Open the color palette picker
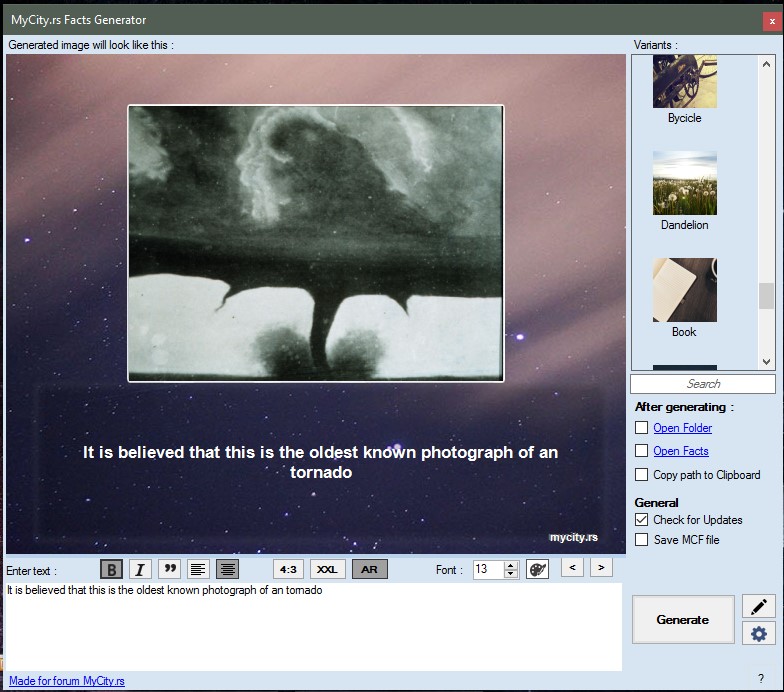Image resolution: width=784 pixels, height=692 pixels. [537, 569]
